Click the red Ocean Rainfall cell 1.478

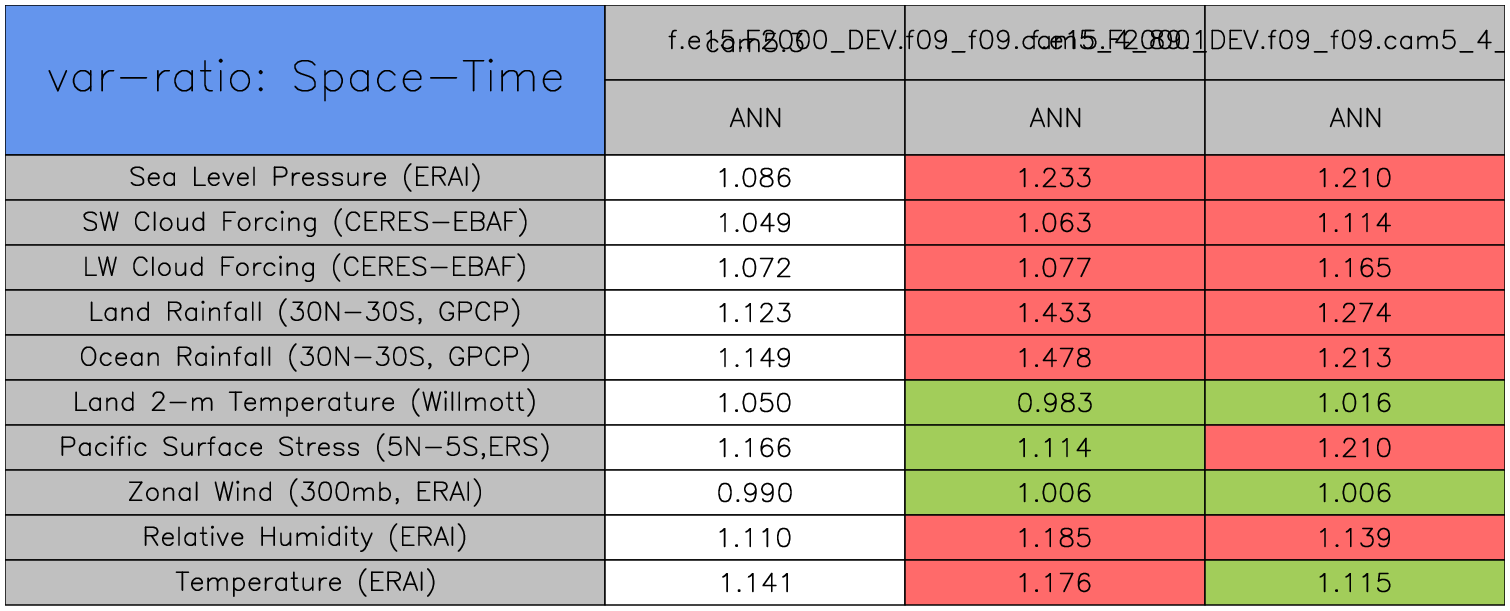(x=1055, y=358)
